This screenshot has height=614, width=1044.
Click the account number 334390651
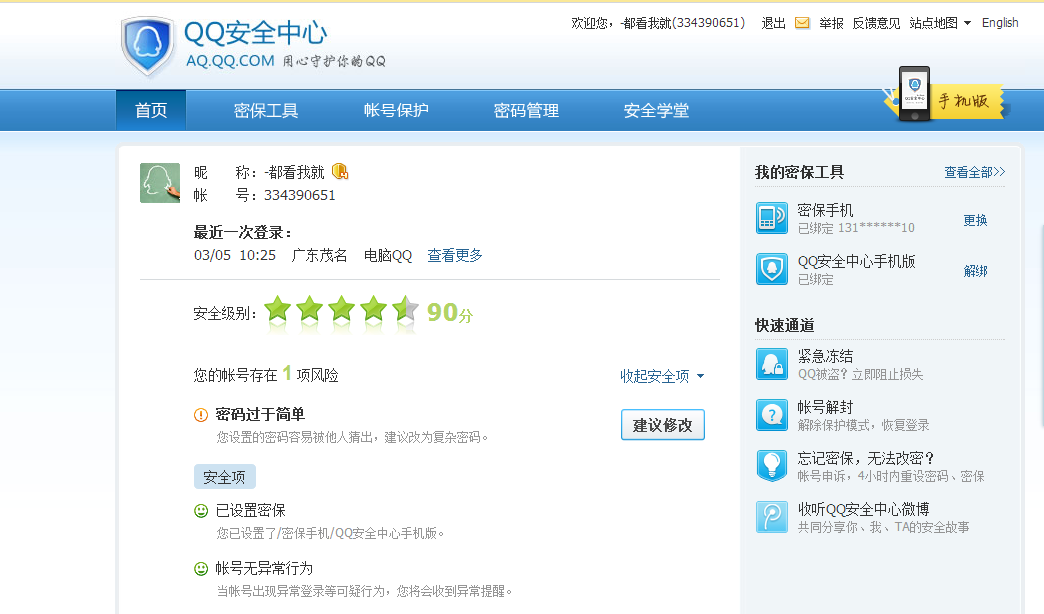click(300, 195)
